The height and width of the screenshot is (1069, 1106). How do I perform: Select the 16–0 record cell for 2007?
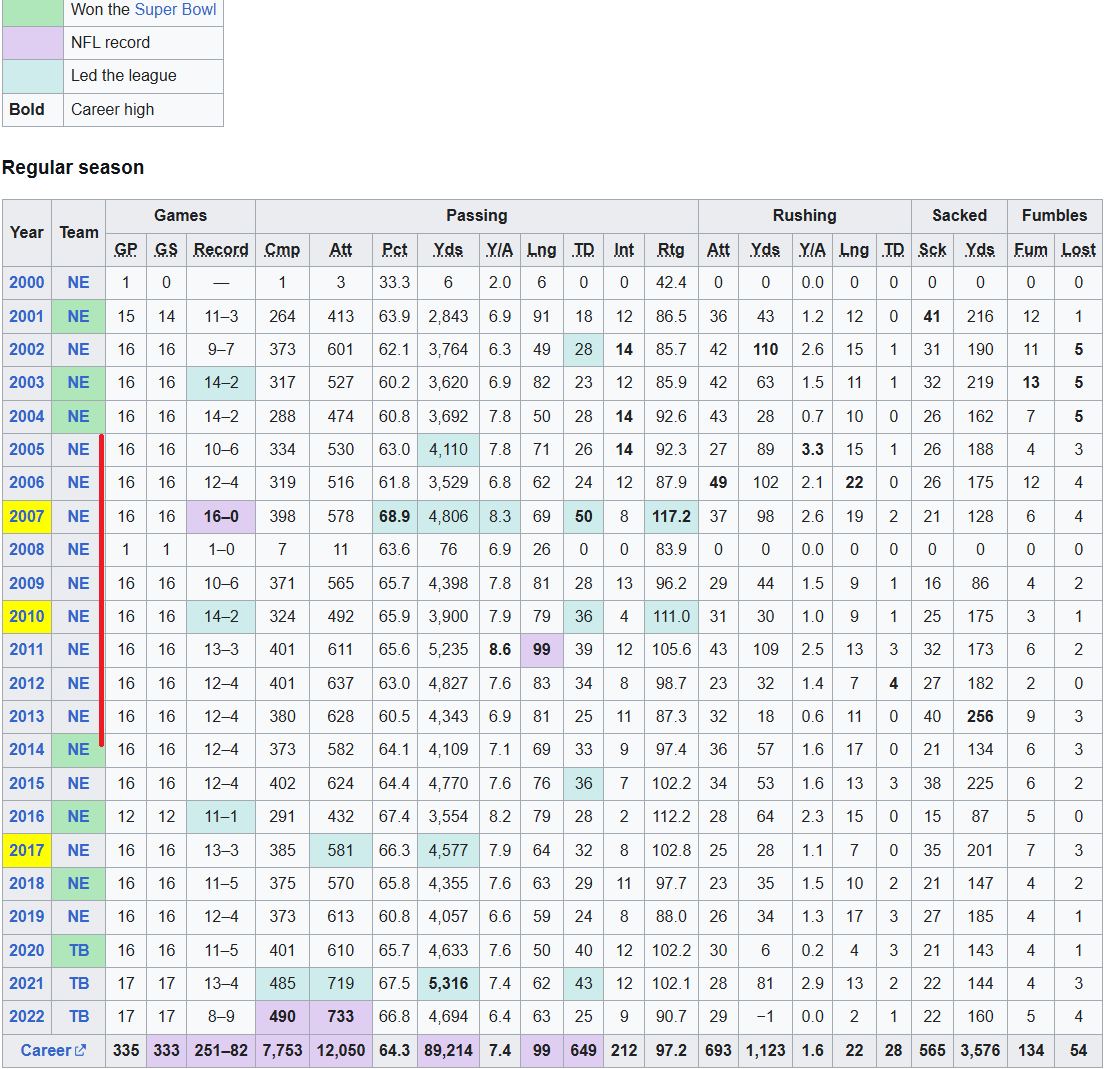(x=221, y=516)
